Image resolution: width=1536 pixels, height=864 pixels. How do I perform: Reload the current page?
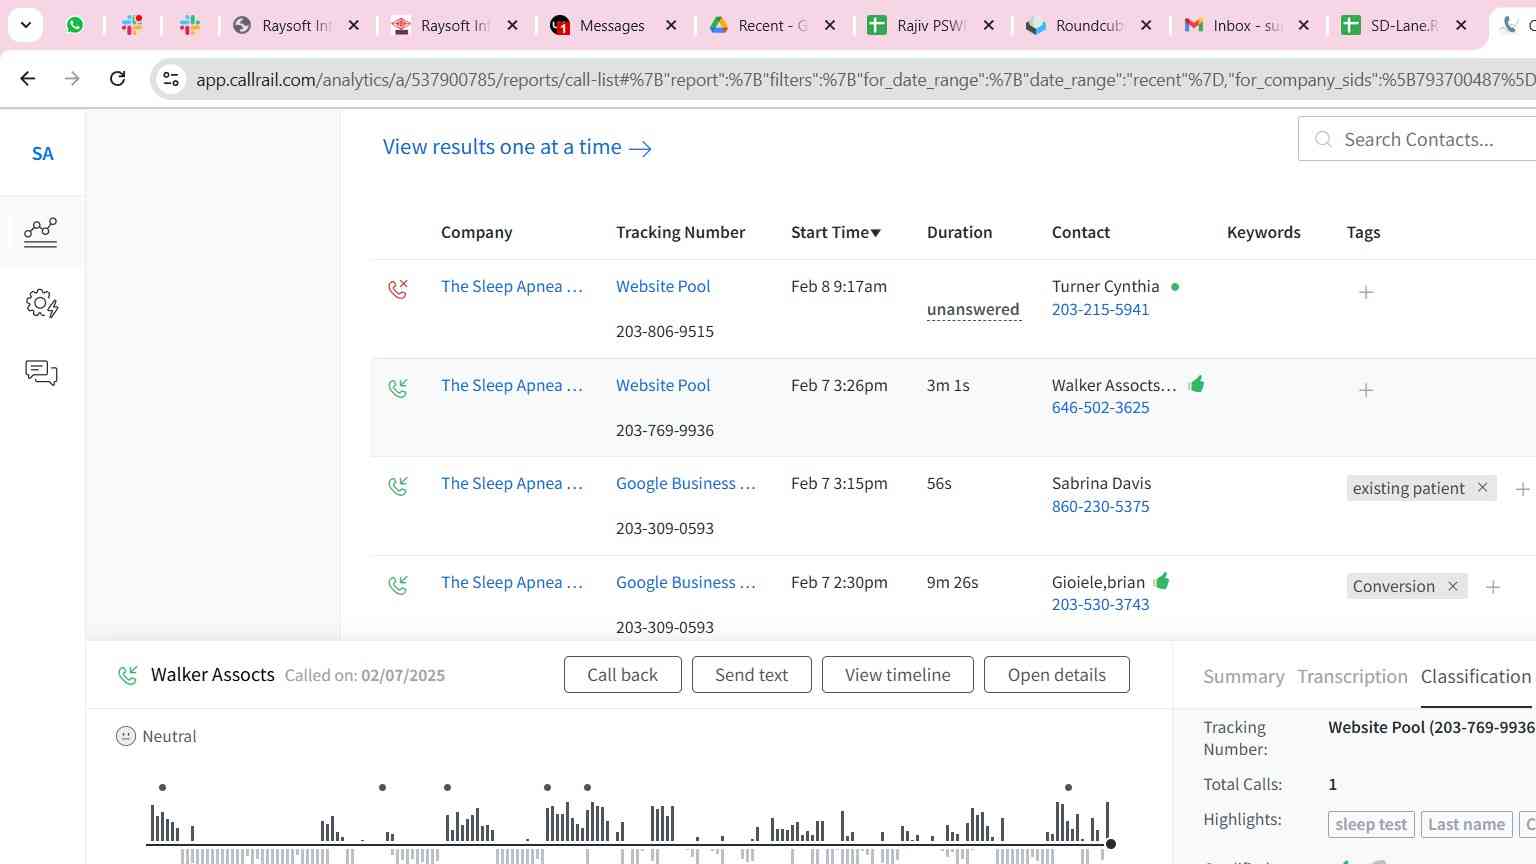coord(117,78)
